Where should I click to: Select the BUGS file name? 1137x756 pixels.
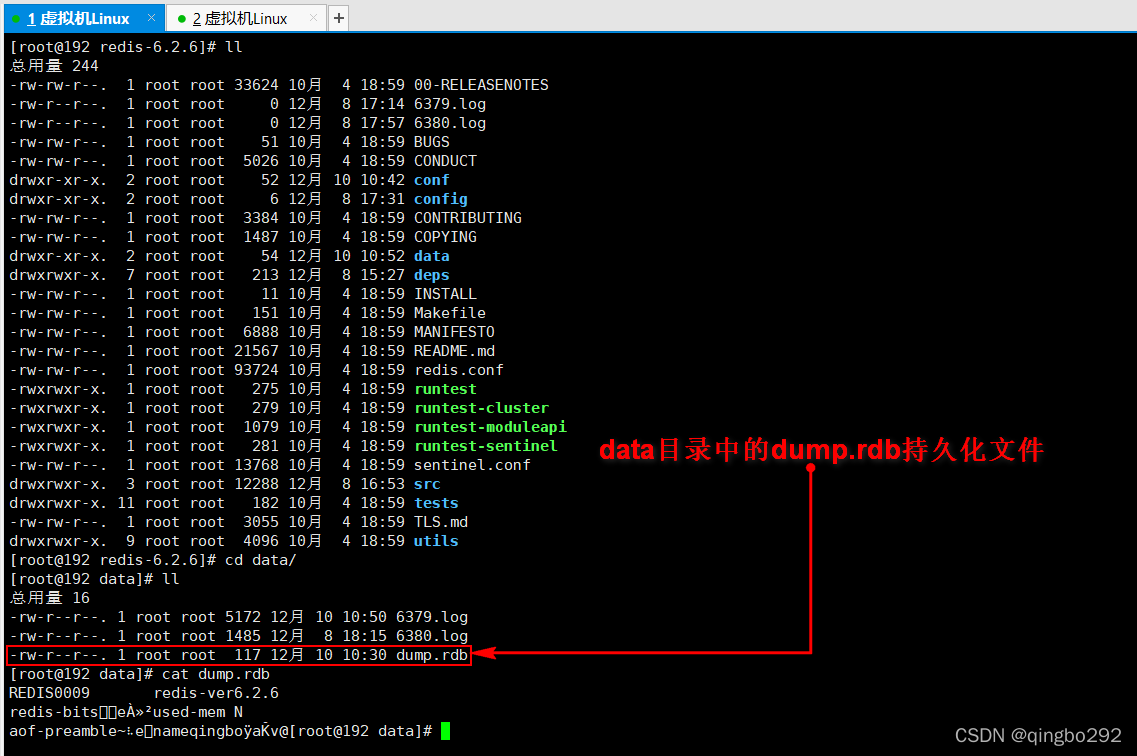tap(431, 142)
